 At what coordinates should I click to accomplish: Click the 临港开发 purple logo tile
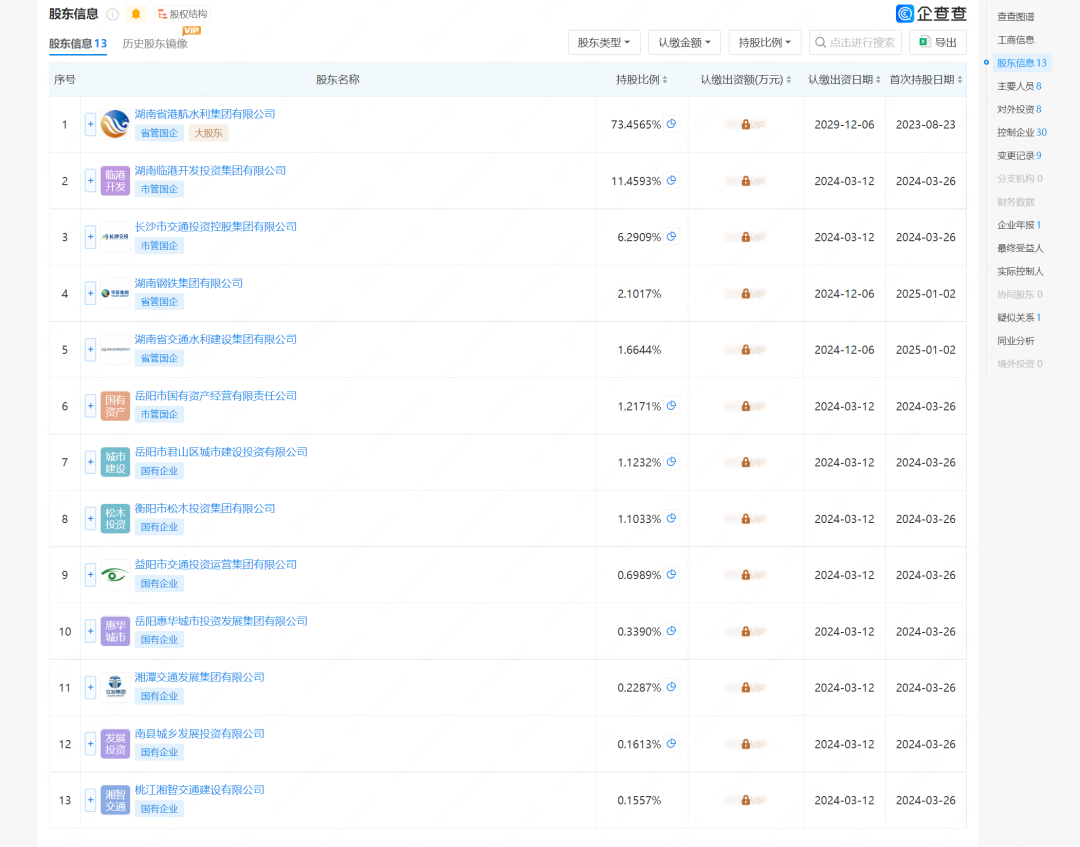coord(115,181)
